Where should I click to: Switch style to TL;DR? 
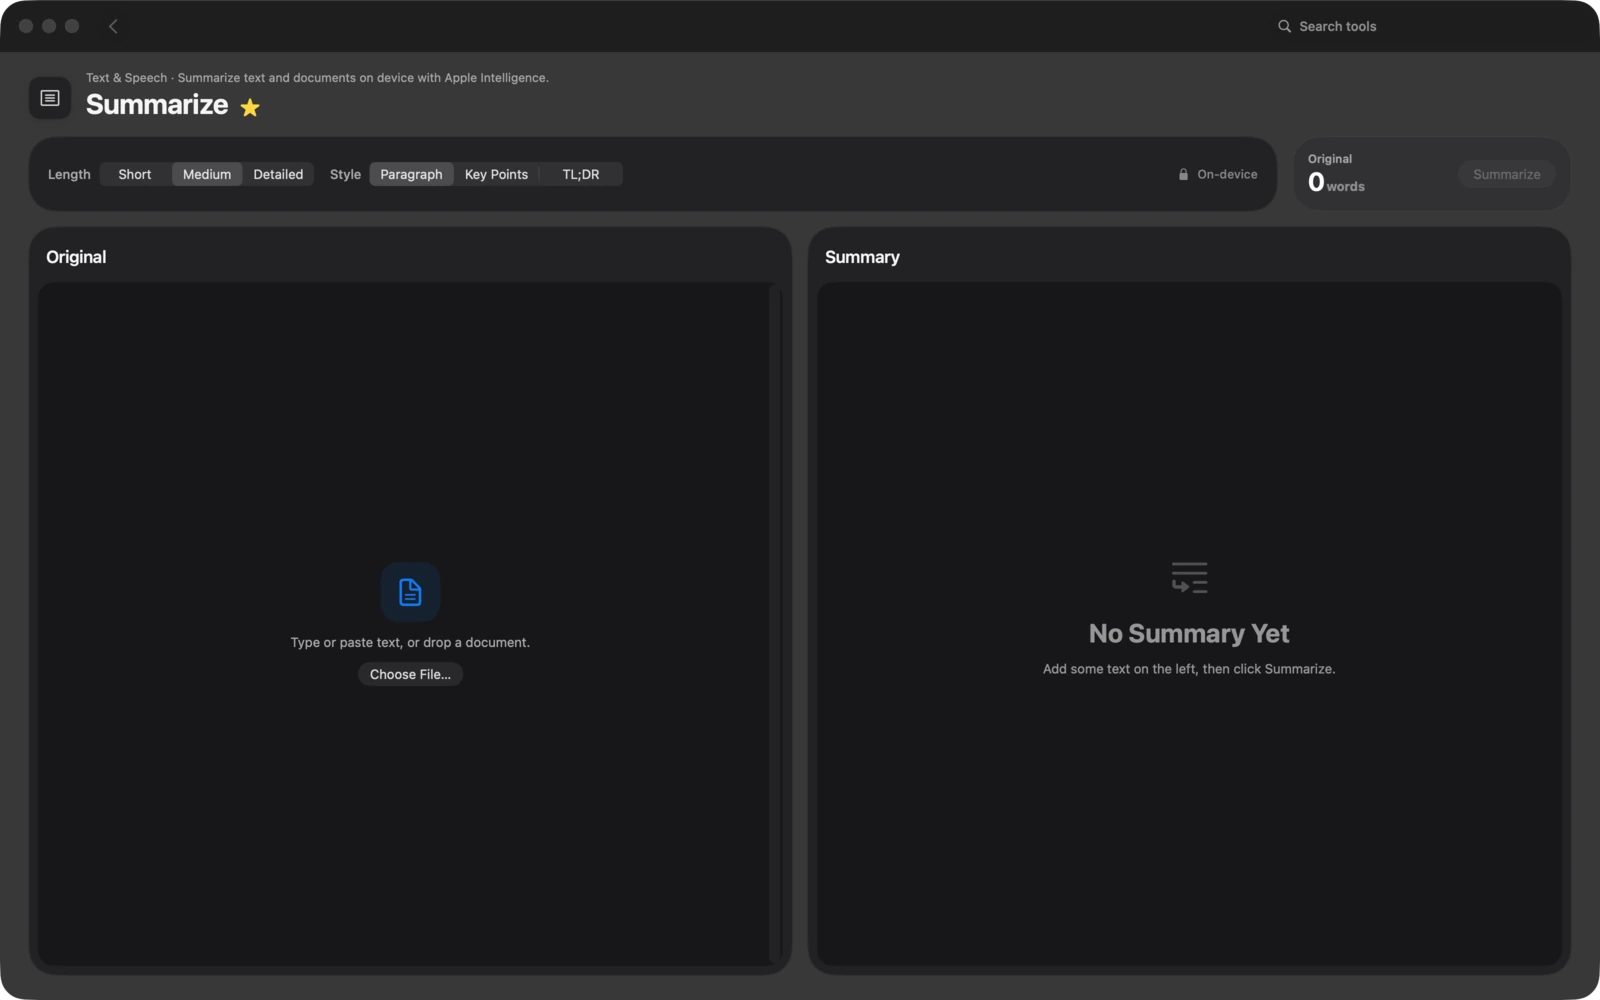tap(581, 174)
